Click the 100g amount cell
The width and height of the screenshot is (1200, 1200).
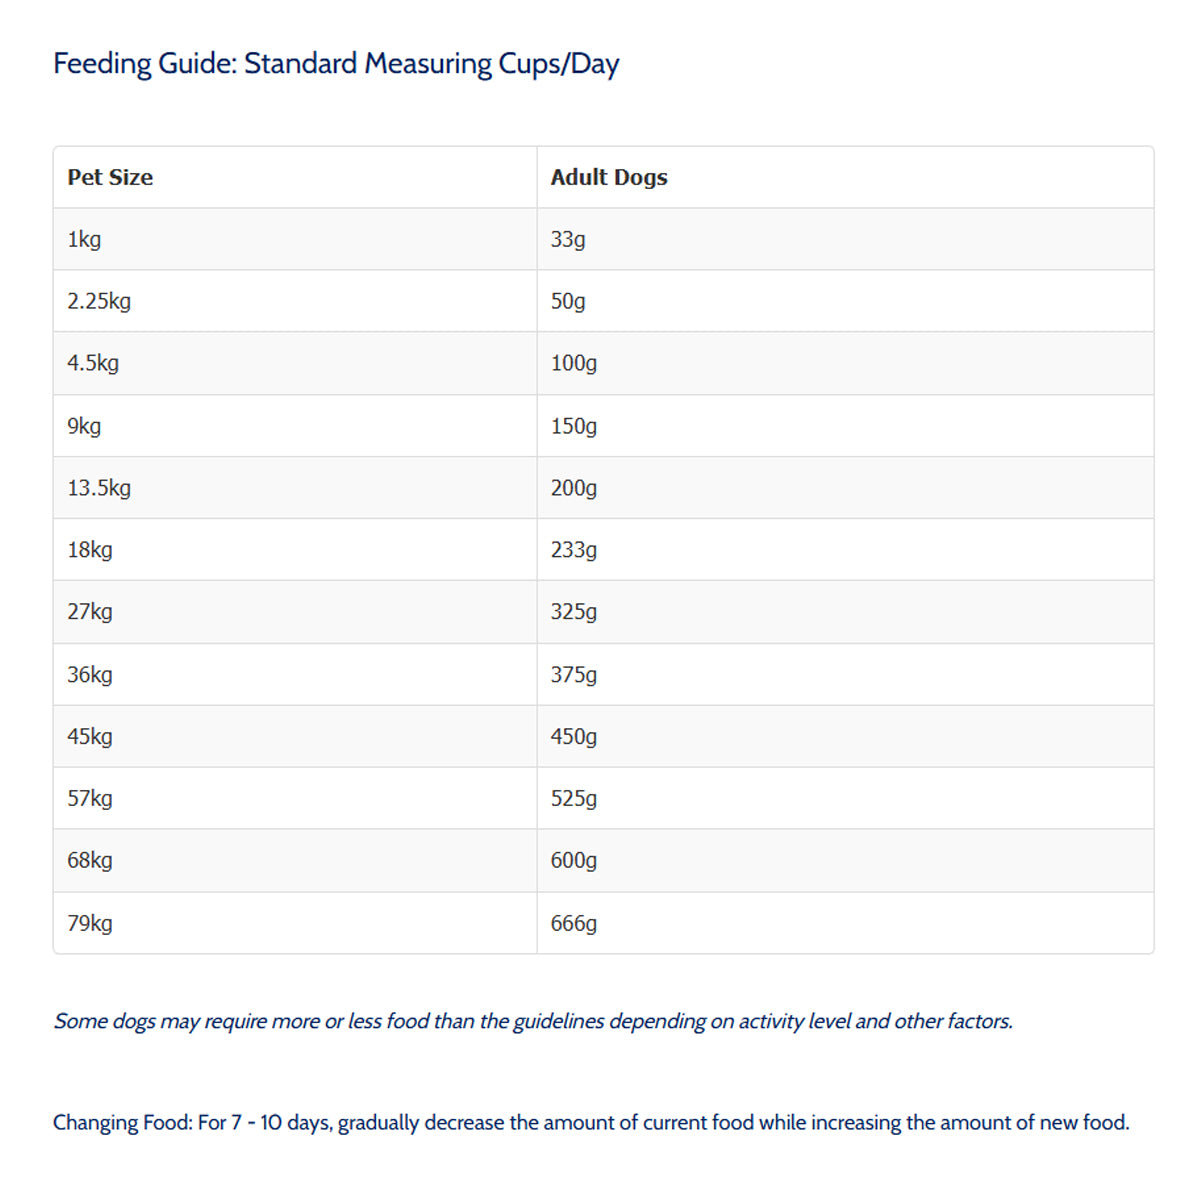point(574,364)
